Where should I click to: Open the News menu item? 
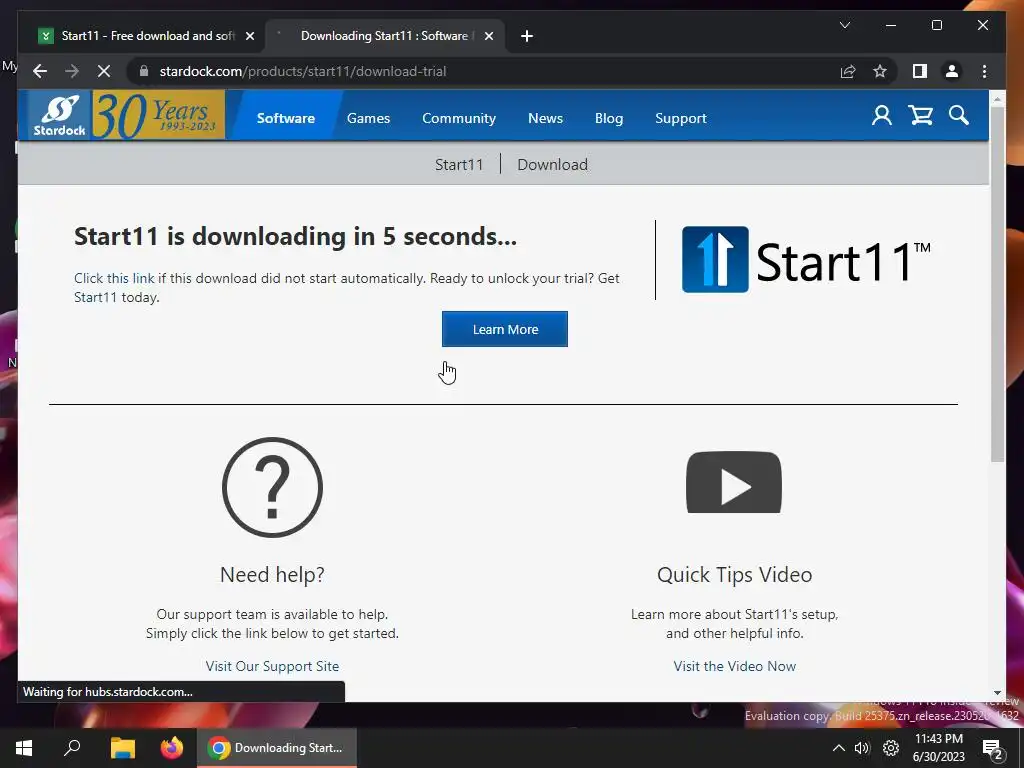[x=545, y=118]
